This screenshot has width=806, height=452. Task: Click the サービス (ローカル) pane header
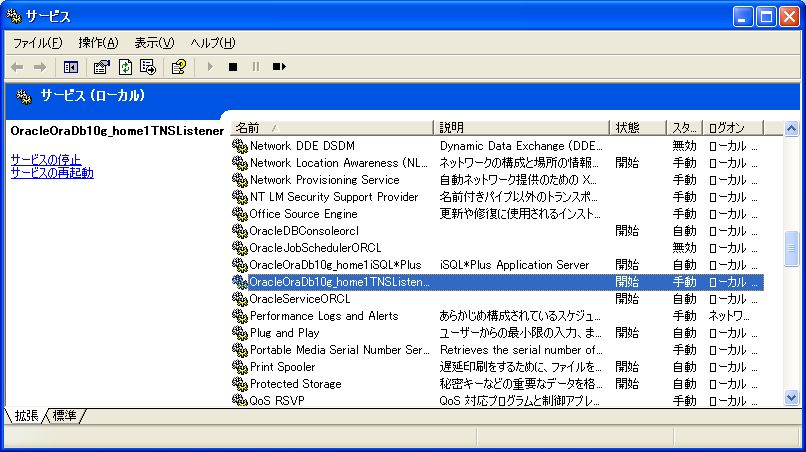(x=93, y=96)
